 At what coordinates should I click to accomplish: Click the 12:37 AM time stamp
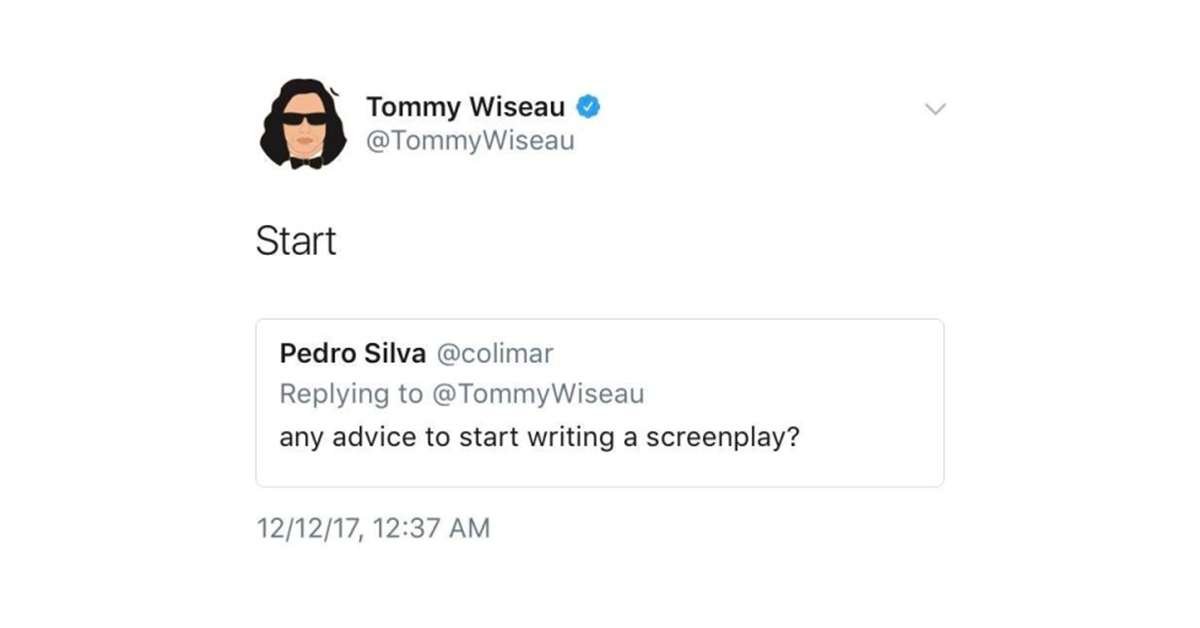click(432, 528)
